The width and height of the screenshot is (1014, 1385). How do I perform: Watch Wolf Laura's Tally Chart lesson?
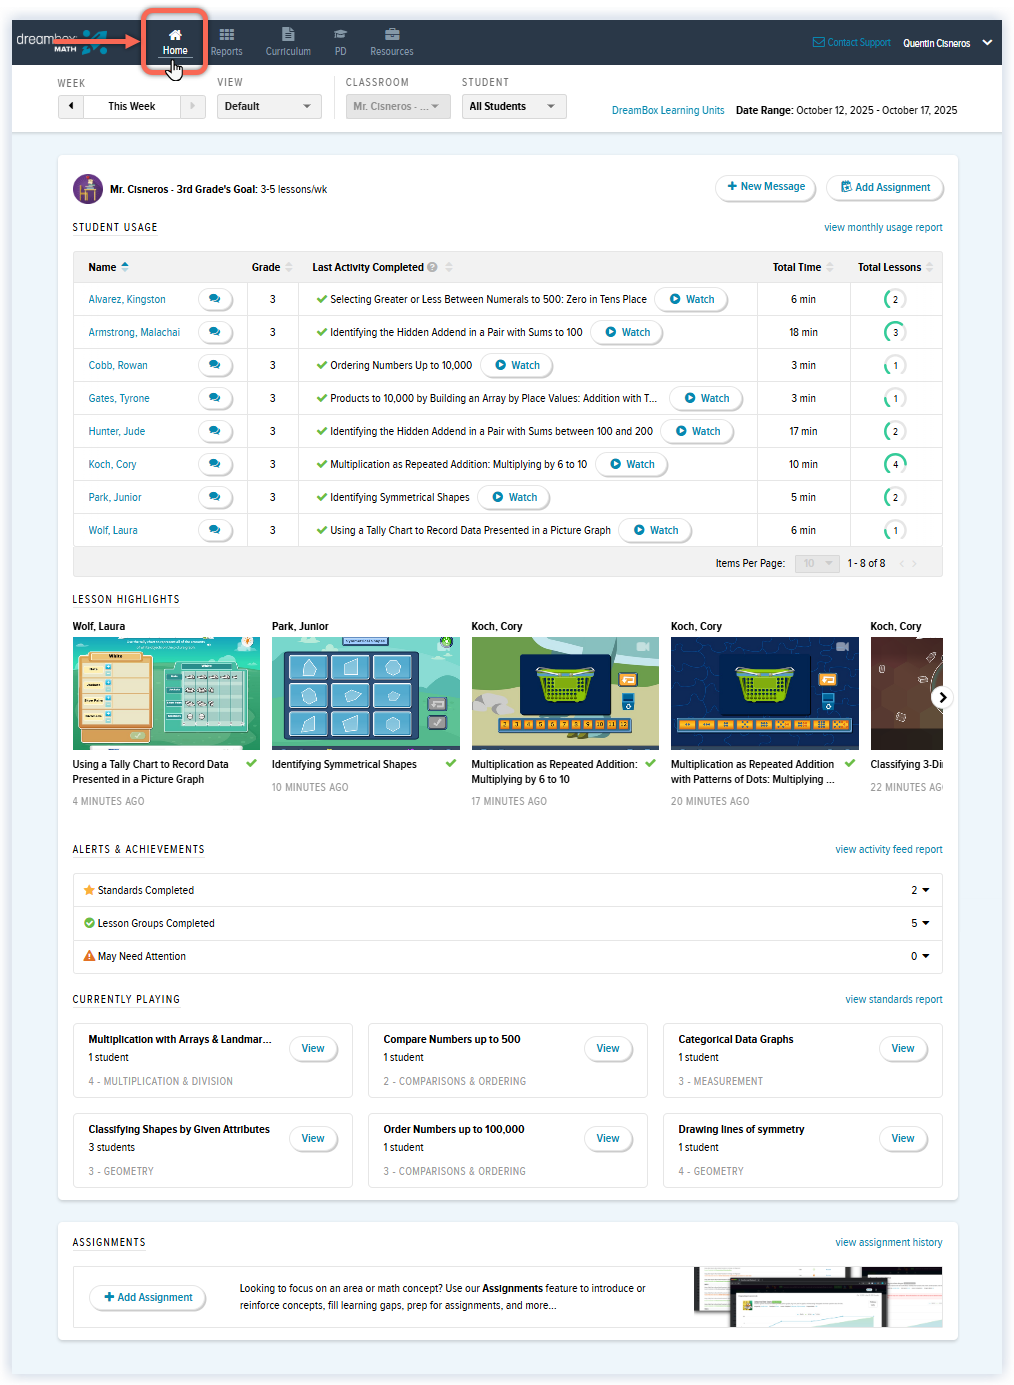pos(655,530)
